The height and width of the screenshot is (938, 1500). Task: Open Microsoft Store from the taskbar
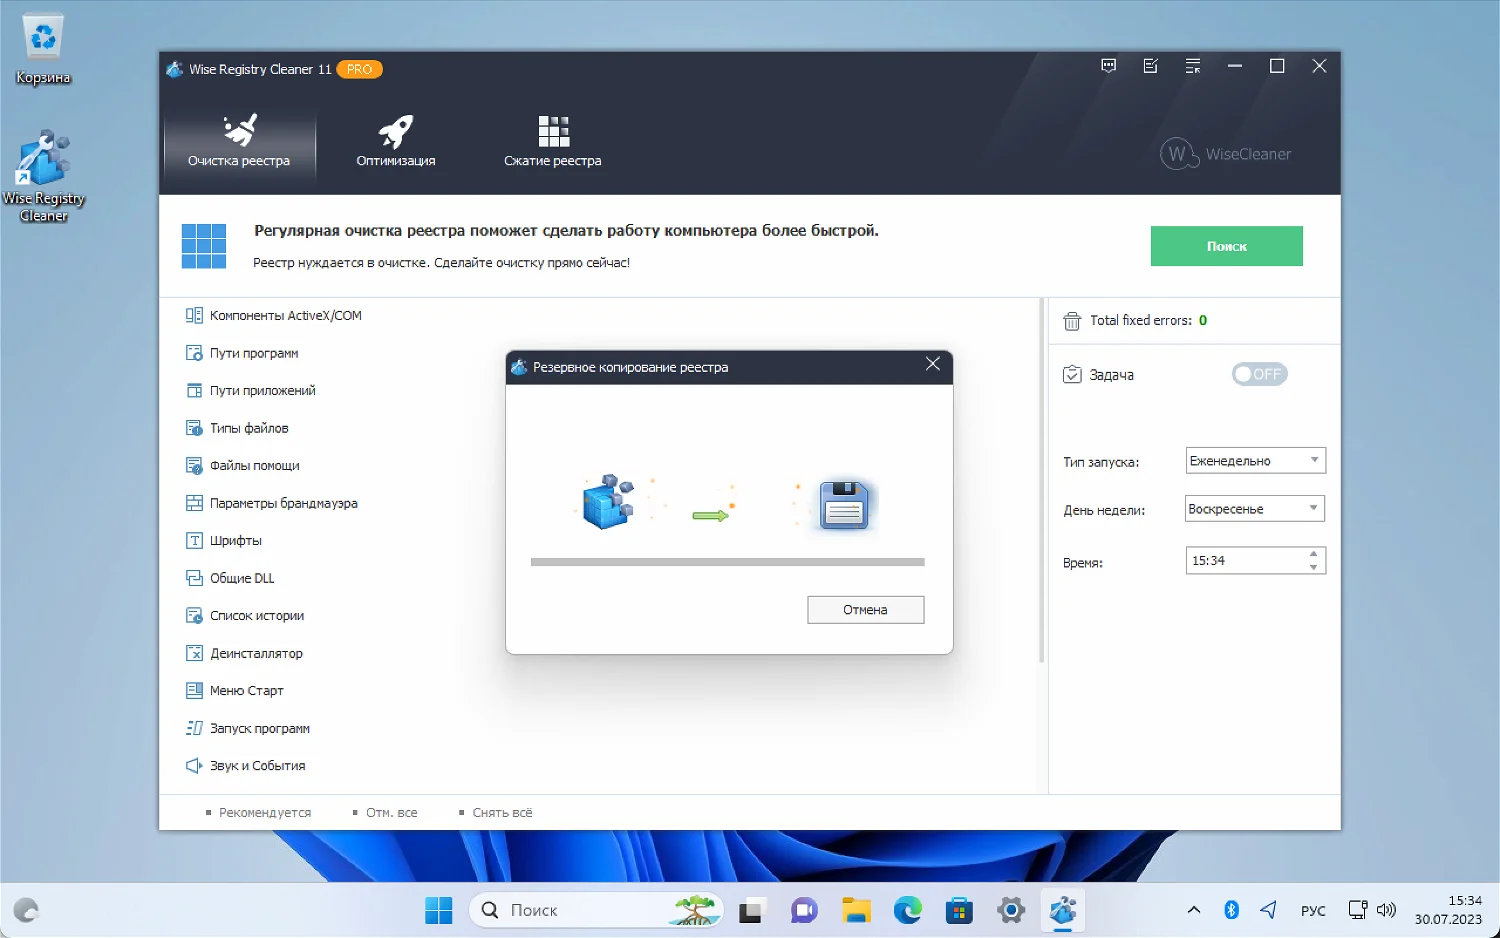click(x=959, y=910)
